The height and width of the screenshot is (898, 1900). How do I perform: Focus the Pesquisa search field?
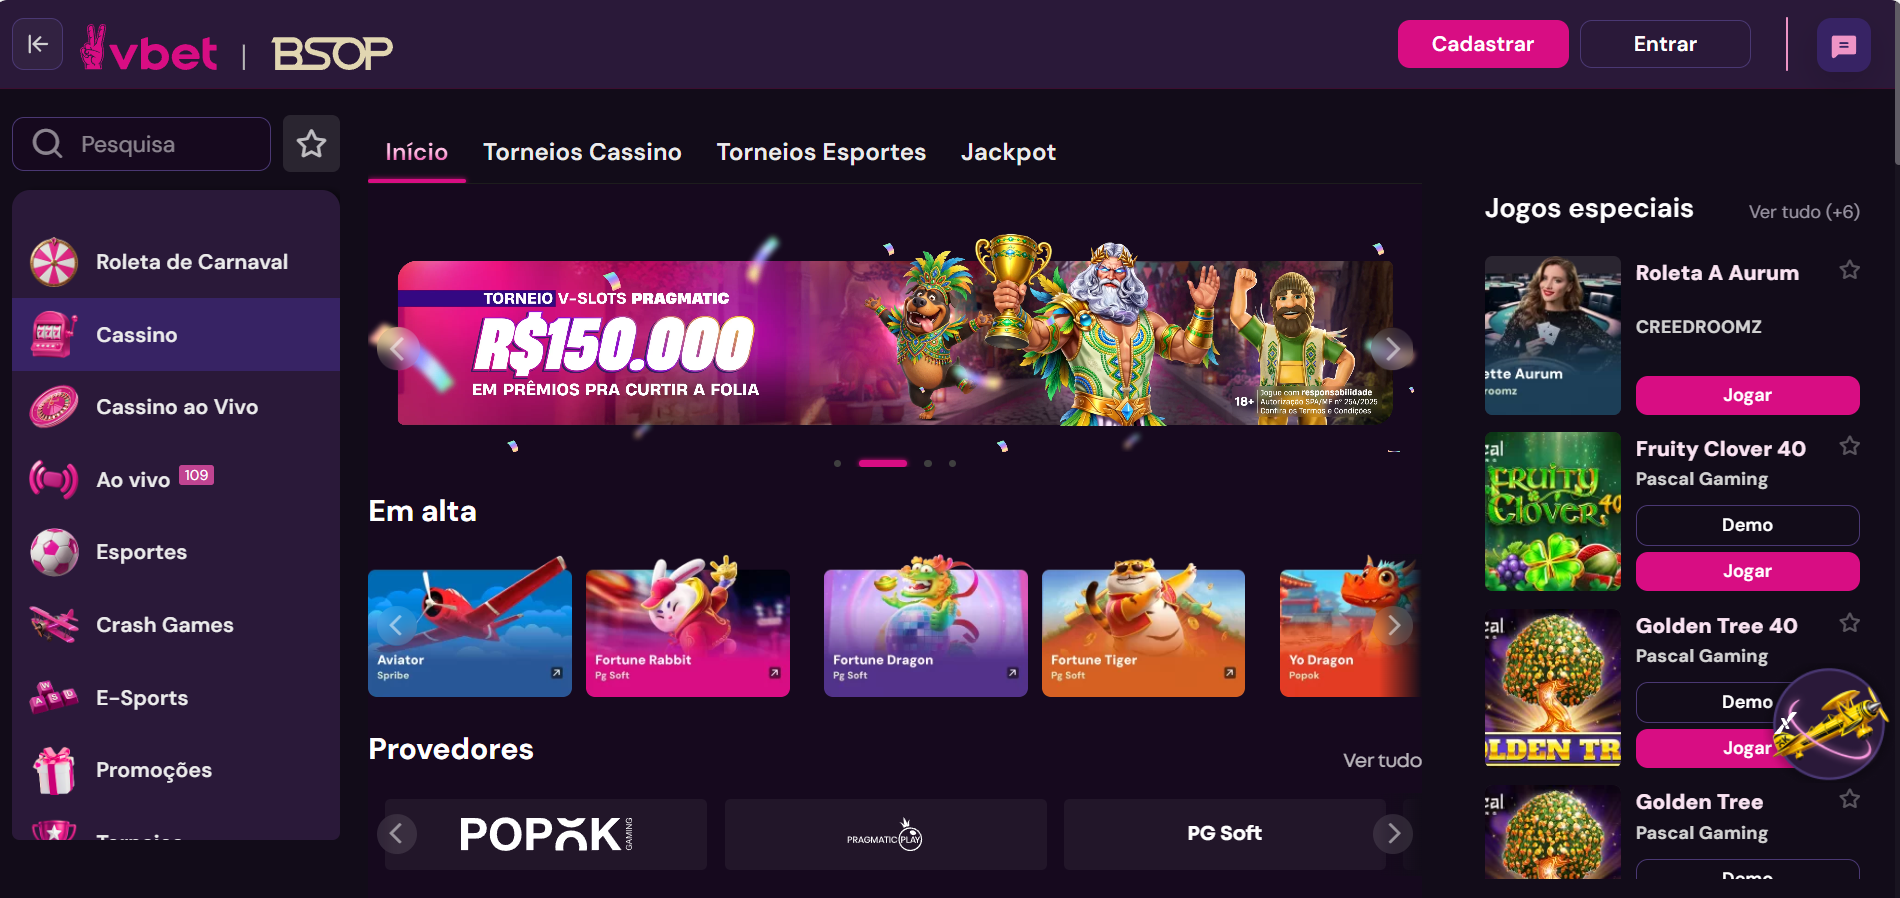pyautogui.click(x=141, y=144)
